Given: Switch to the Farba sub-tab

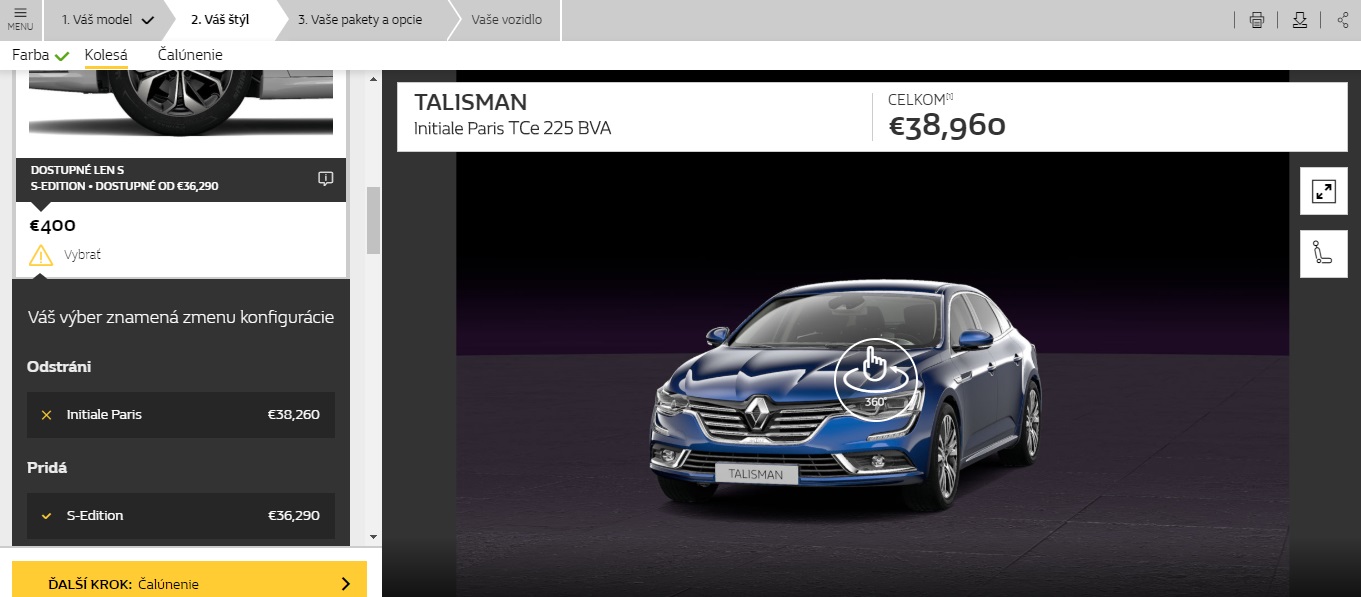Looking at the screenshot, I should tap(40, 55).
